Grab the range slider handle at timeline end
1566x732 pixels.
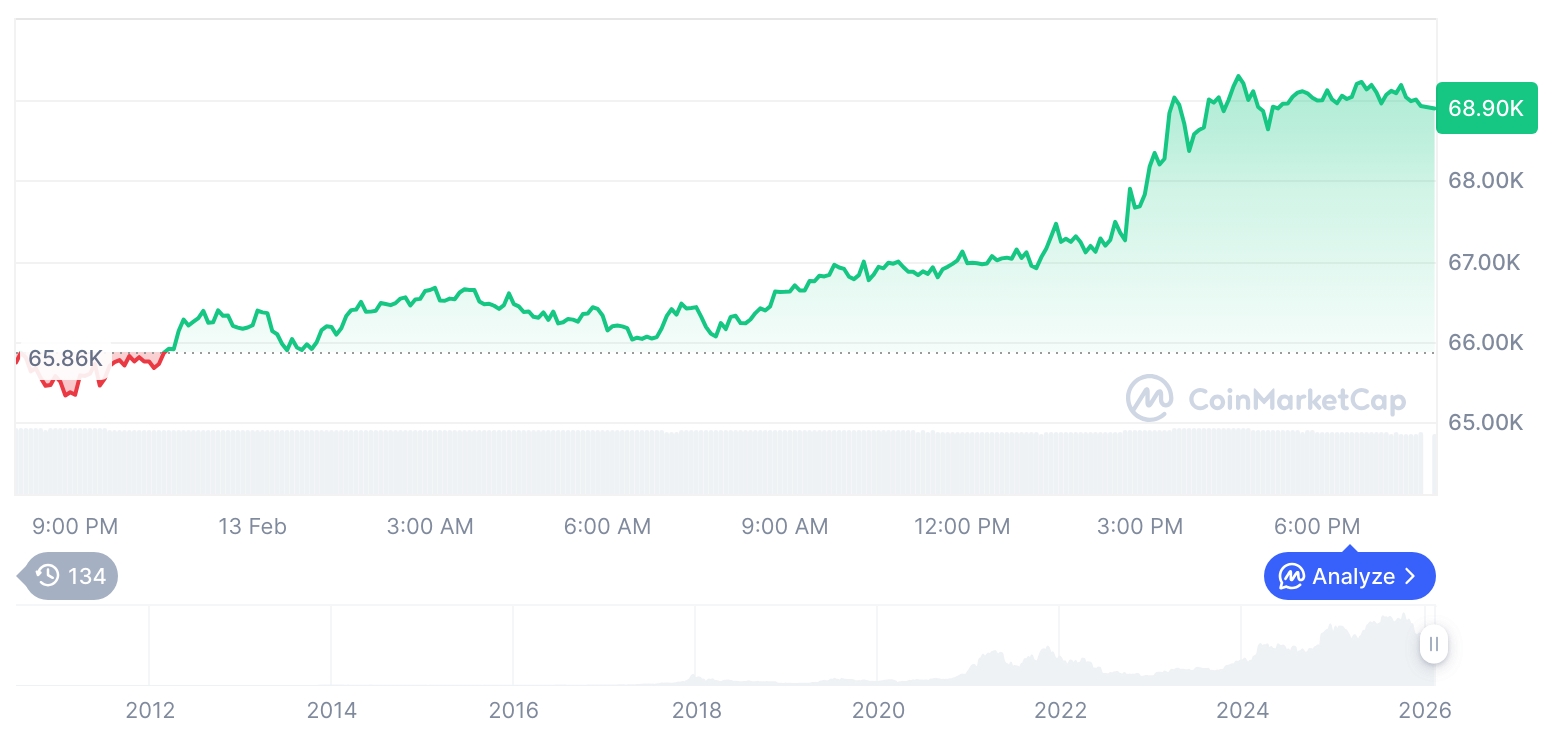tap(1434, 644)
